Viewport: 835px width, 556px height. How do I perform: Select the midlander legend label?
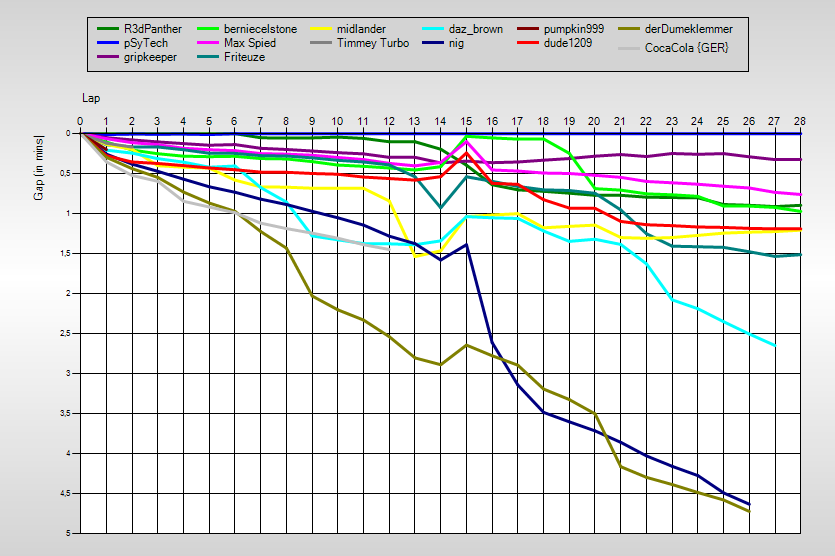pyautogui.click(x=361, y=29)
